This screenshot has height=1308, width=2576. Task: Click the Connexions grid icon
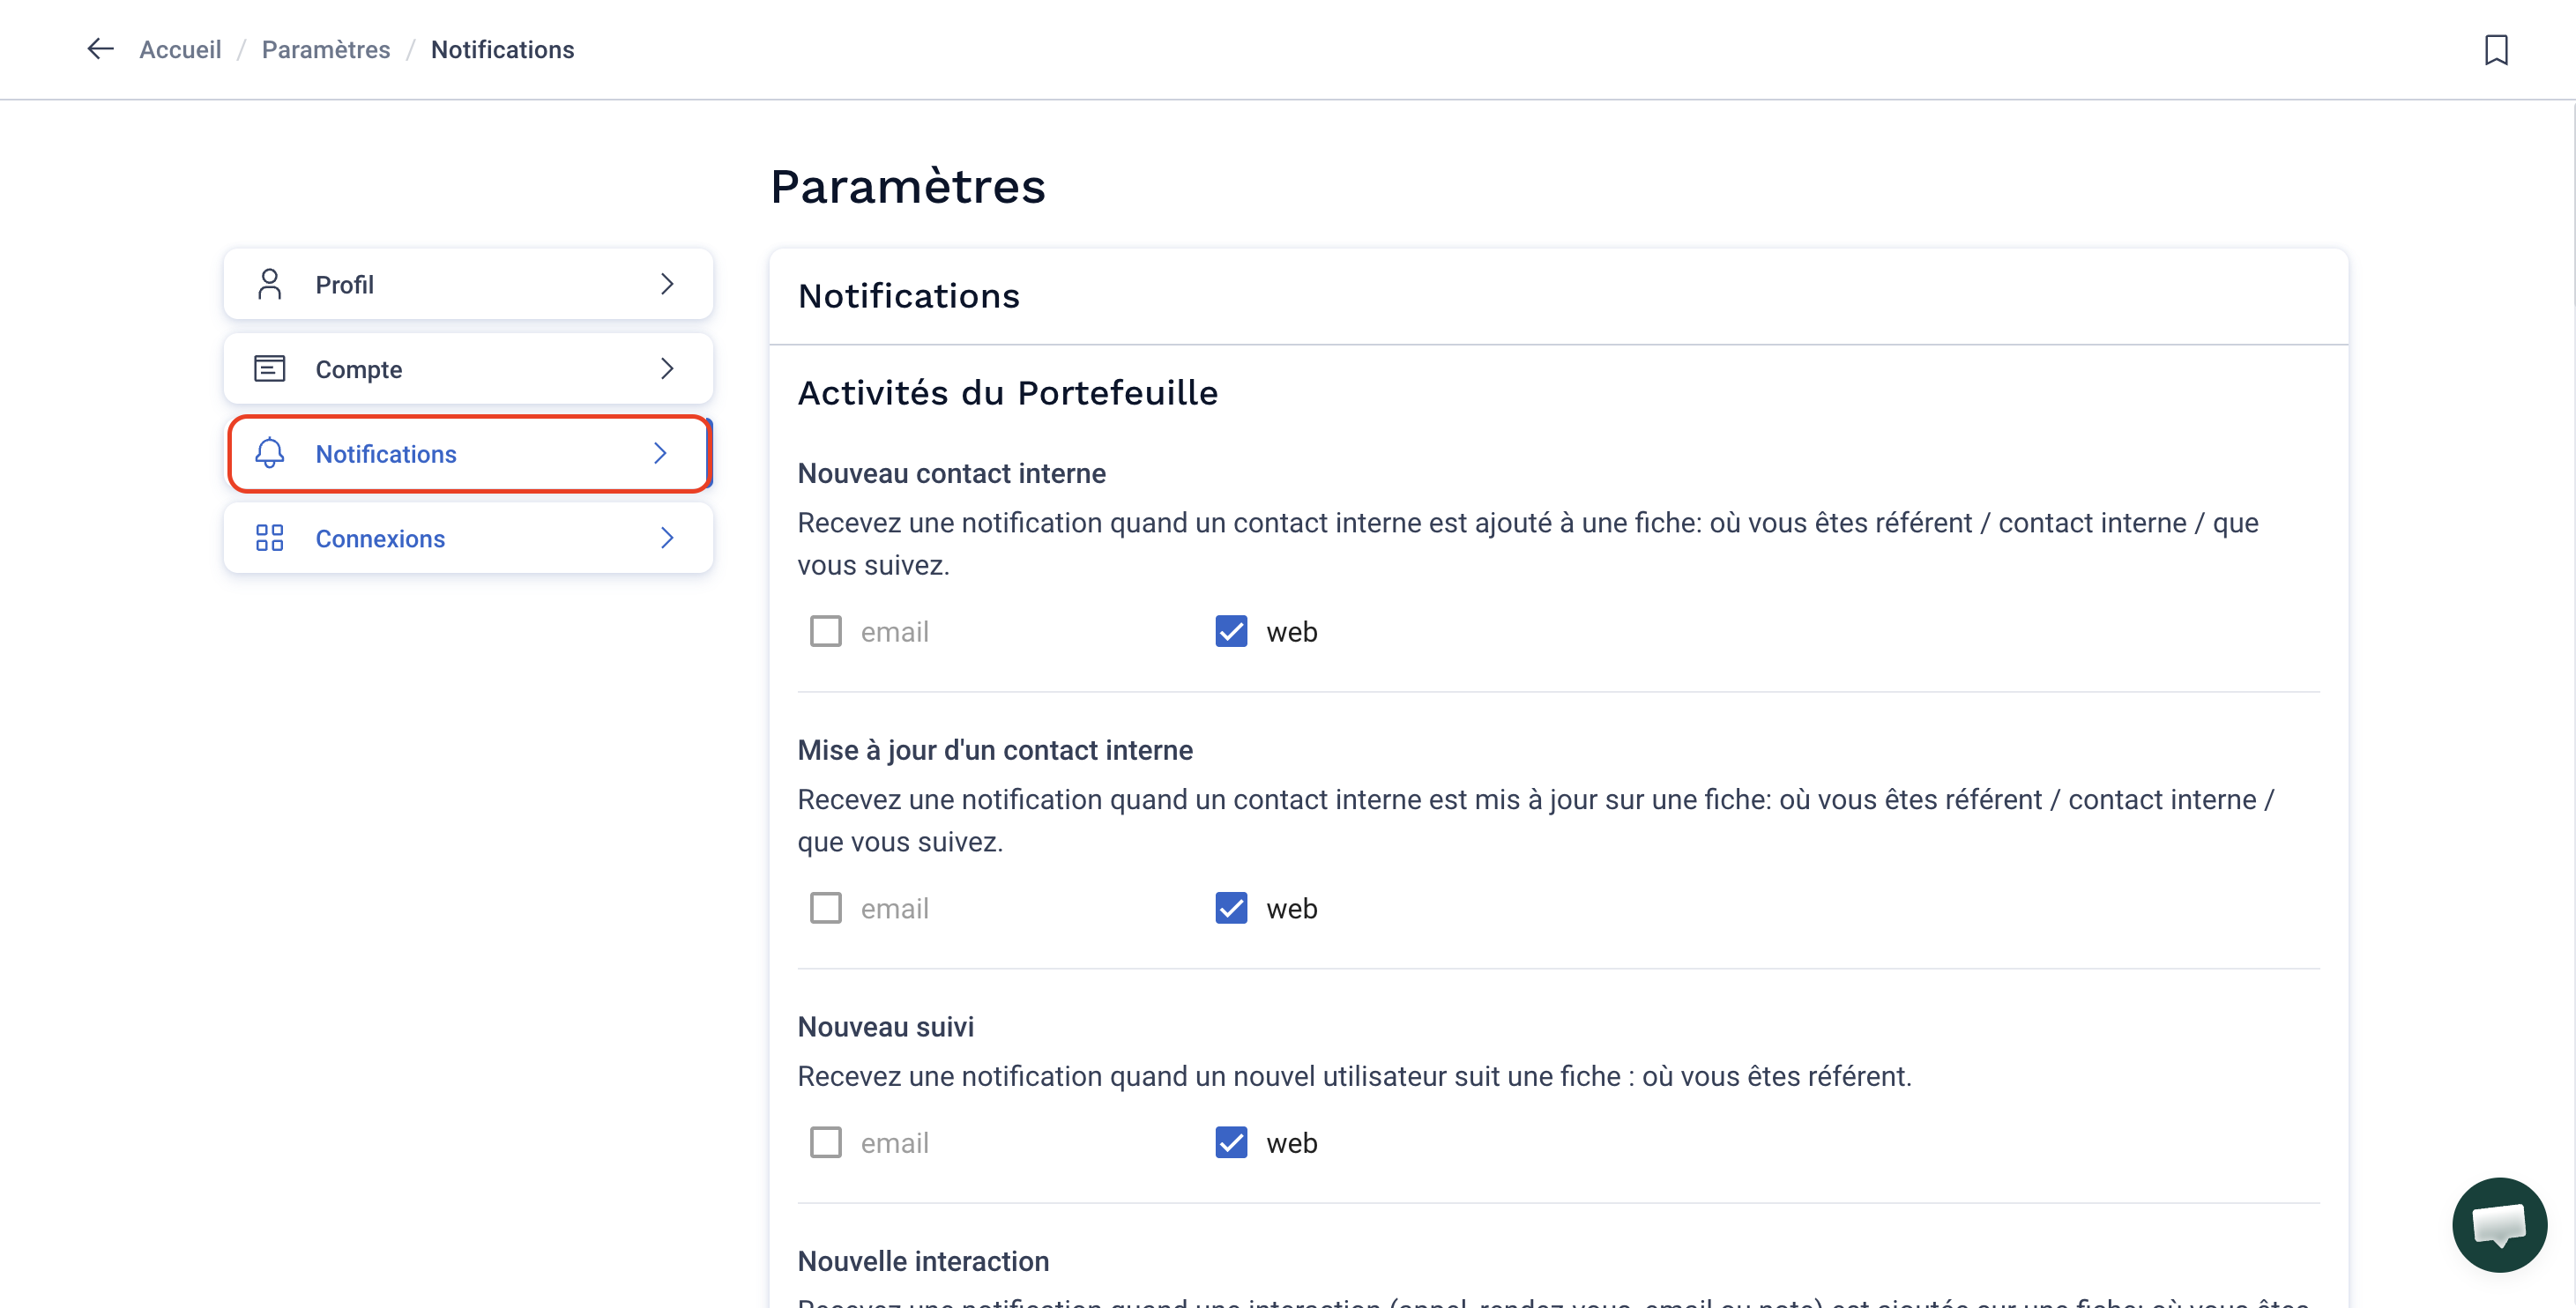pos(269,538)
